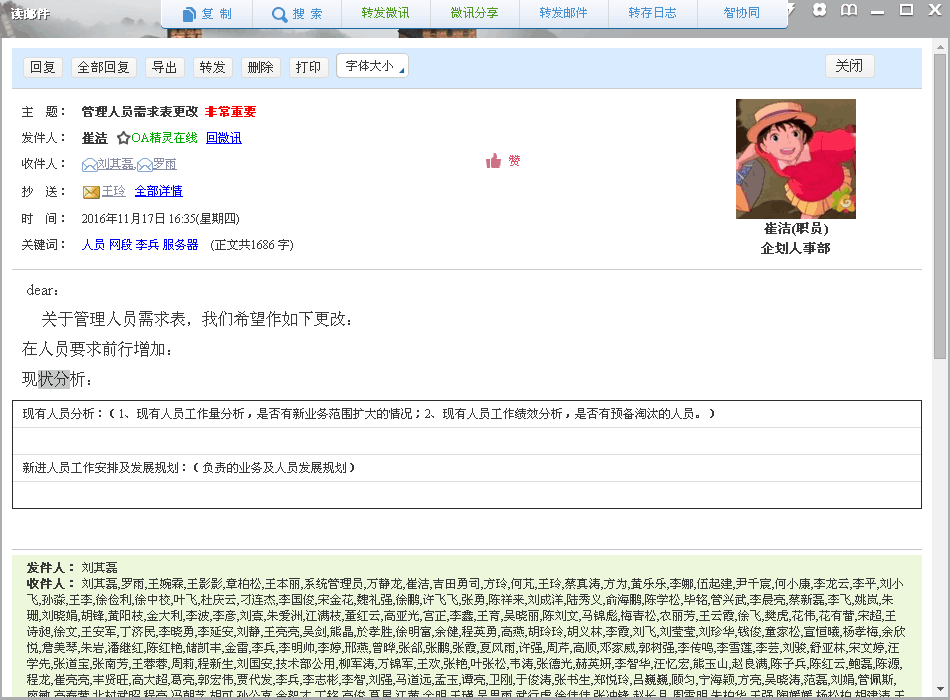Click the mail icon before 刘其磊

pos(89,165)
